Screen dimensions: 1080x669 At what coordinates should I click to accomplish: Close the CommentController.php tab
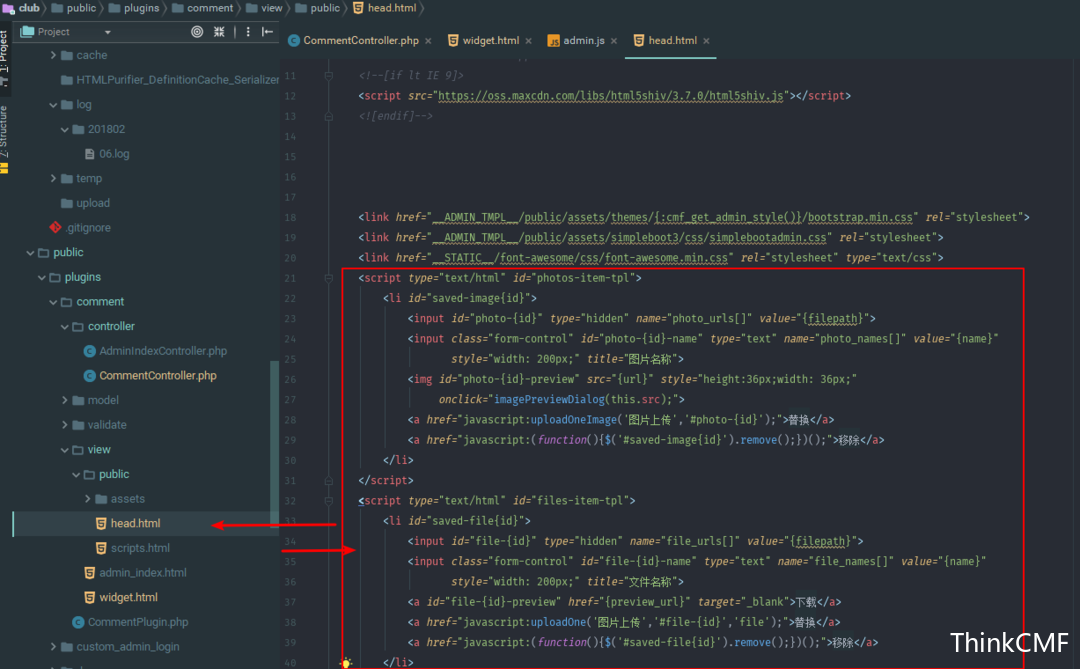428,41
